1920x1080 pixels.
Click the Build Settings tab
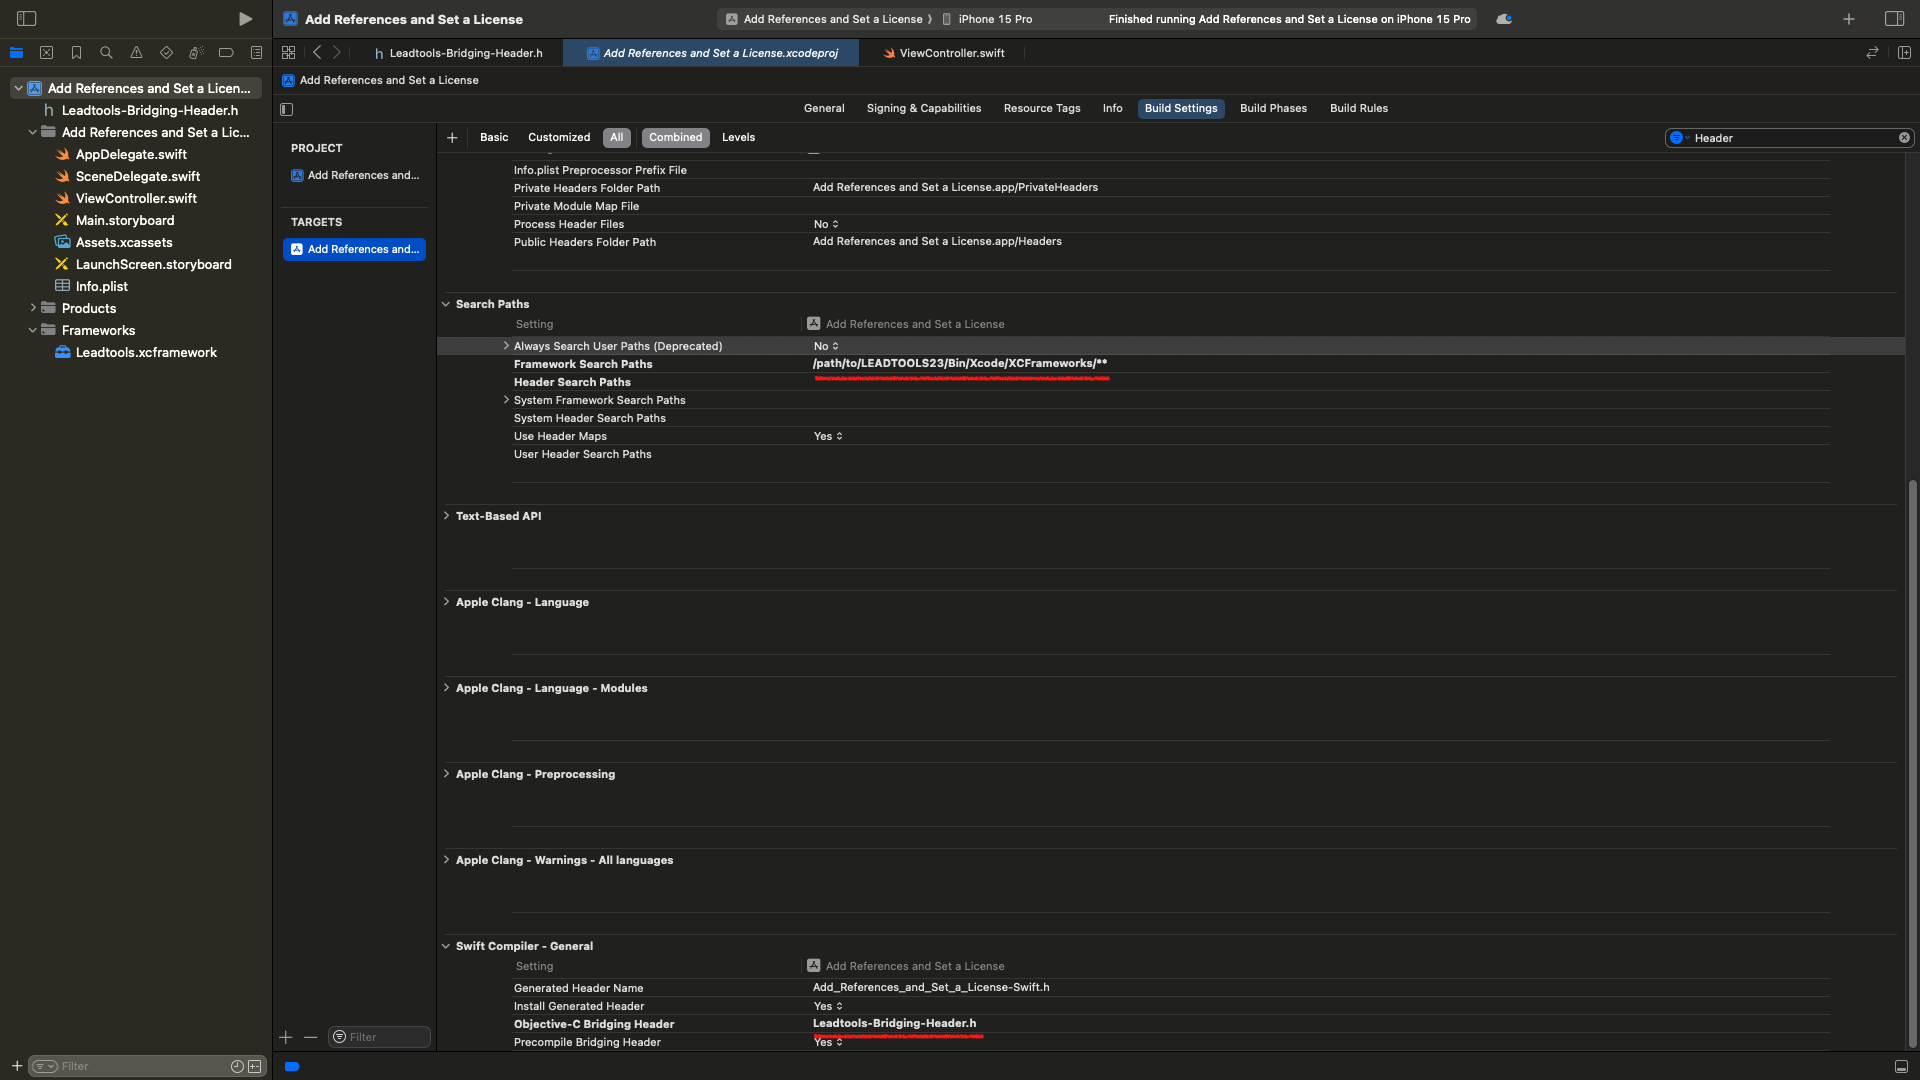coord(1182,108)
